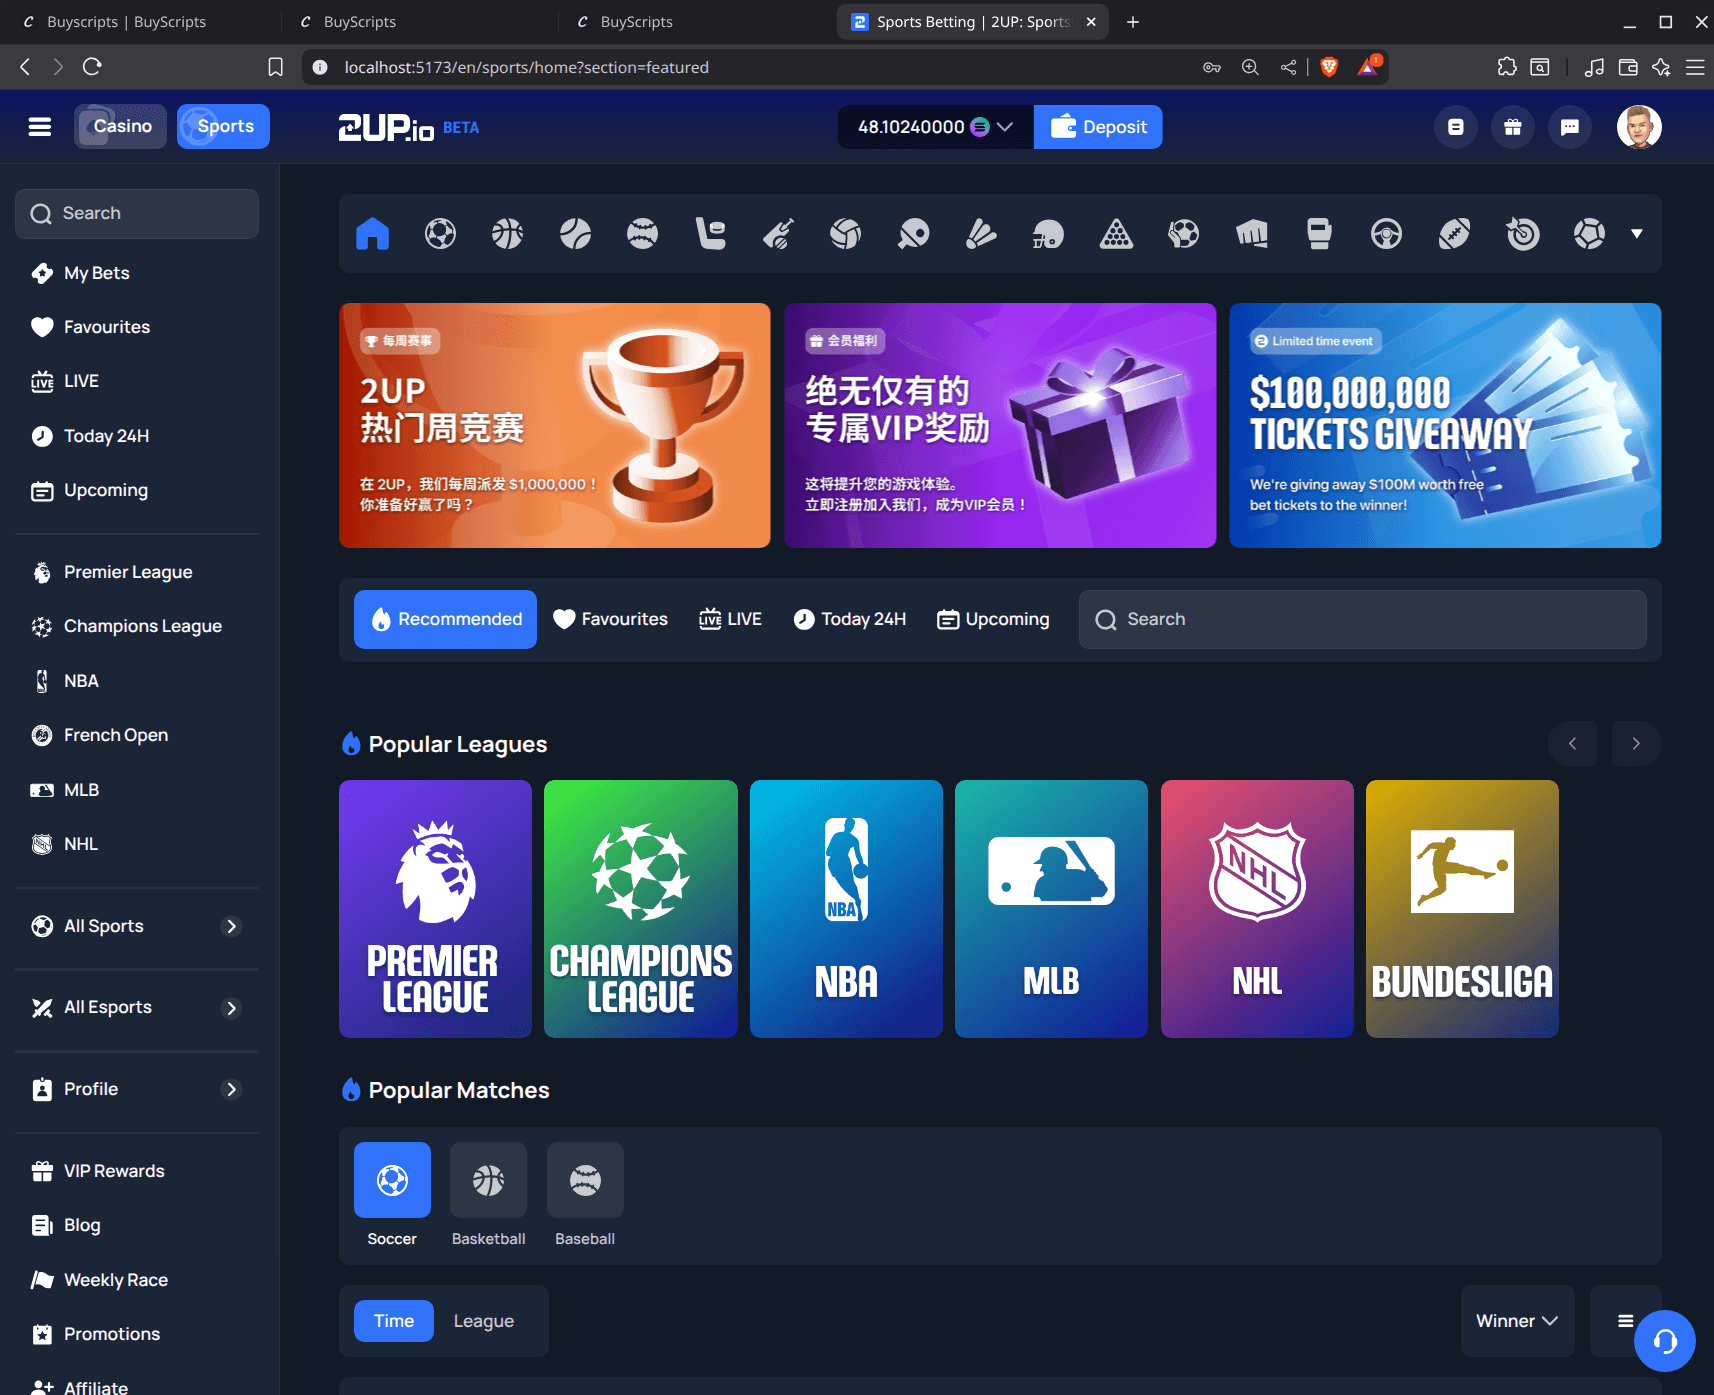Open the LIVE tab in filter bar
This screenshot has height=1395, width=1714.
point(730,619)
